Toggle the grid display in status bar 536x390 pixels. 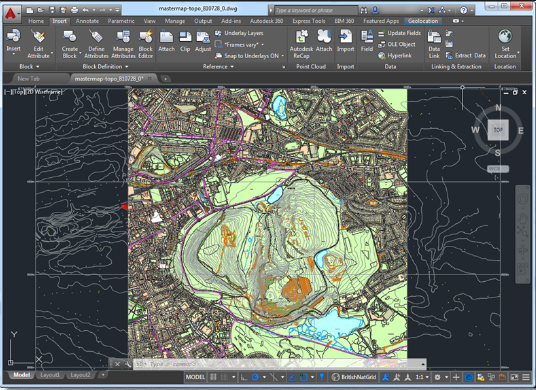pos(213,377)
